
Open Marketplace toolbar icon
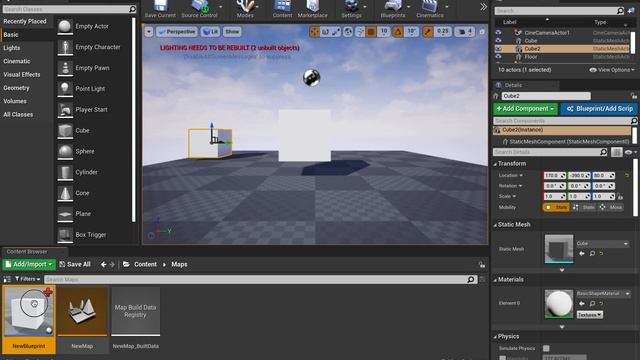click(x=313, y=9)
